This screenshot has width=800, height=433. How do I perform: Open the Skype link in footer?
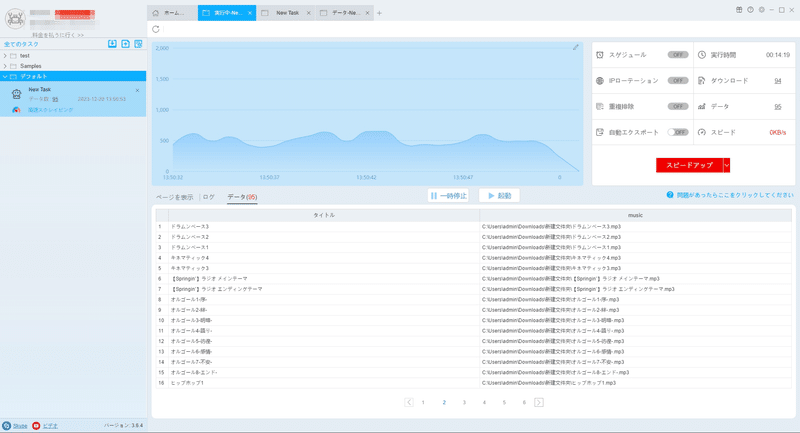coord(20,426)
